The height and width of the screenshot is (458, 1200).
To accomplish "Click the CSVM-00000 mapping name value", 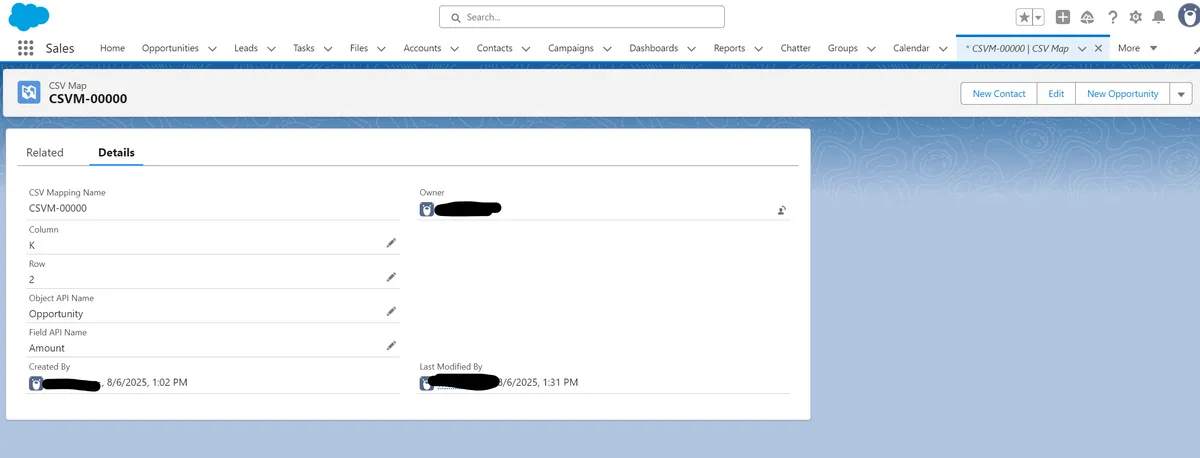I will click(58, 208).
